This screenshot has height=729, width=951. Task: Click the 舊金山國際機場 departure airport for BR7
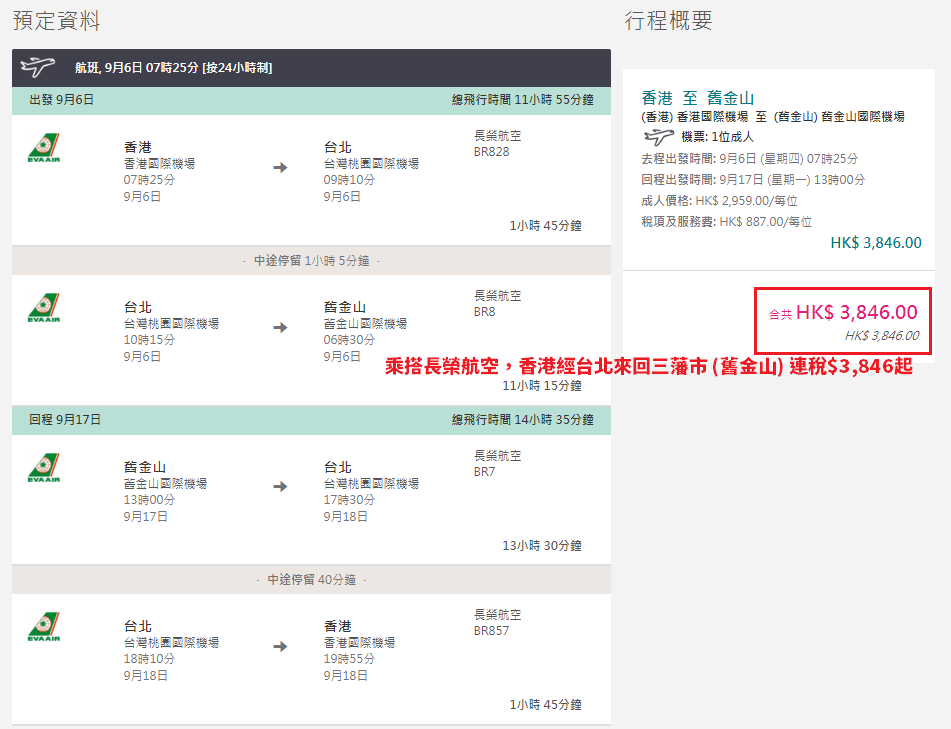(x=166, y=484)
